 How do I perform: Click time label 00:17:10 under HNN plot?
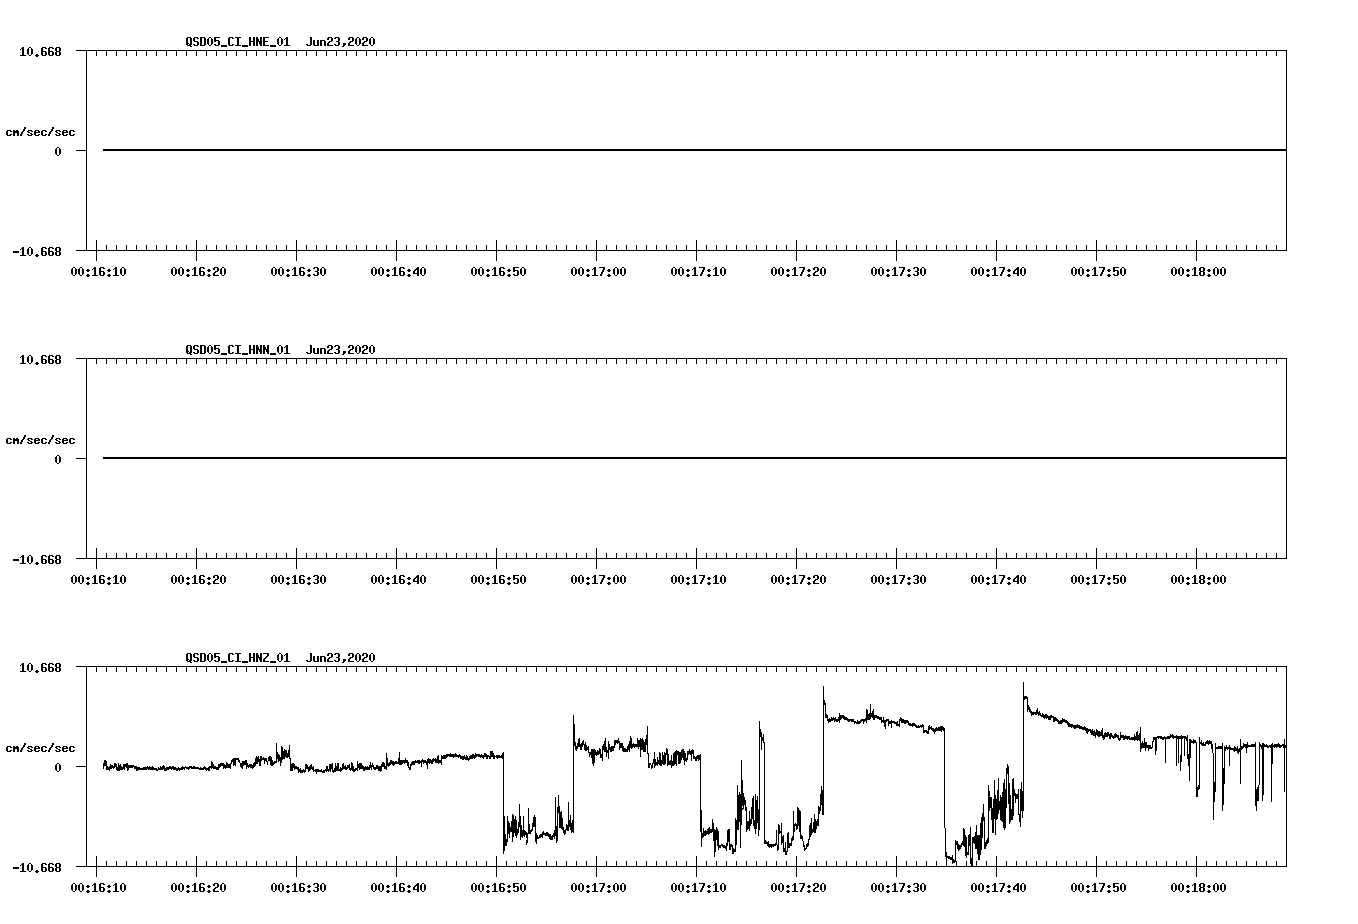(698, 580)
